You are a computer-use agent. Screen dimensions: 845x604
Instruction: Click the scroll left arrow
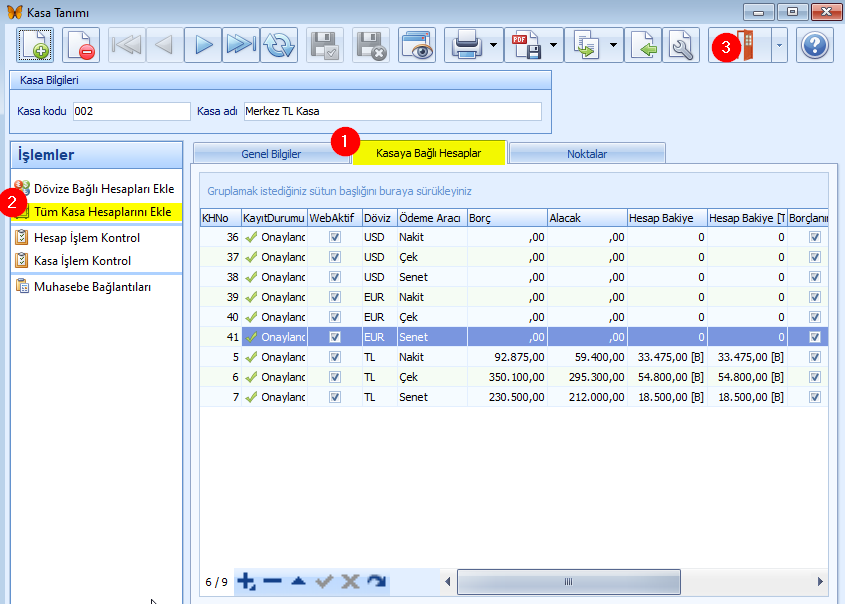click(448, 582)
